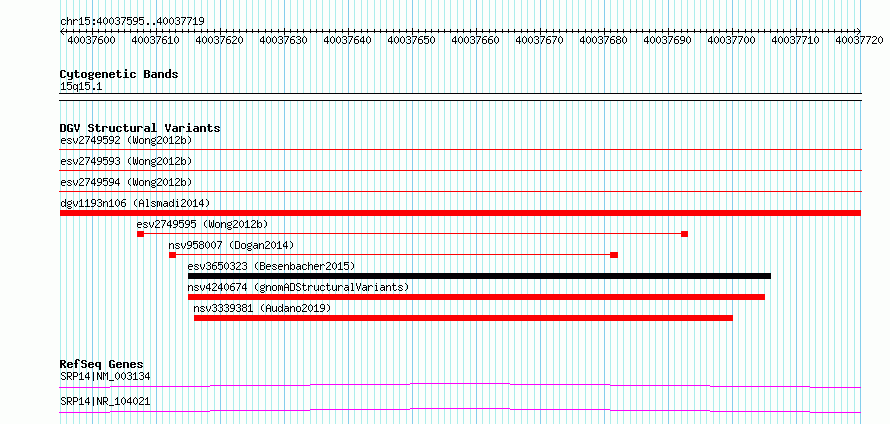Viewport: 890px width, 424px height.
Task: Click ruler tick label 40037610
Action: coord(156,40)
